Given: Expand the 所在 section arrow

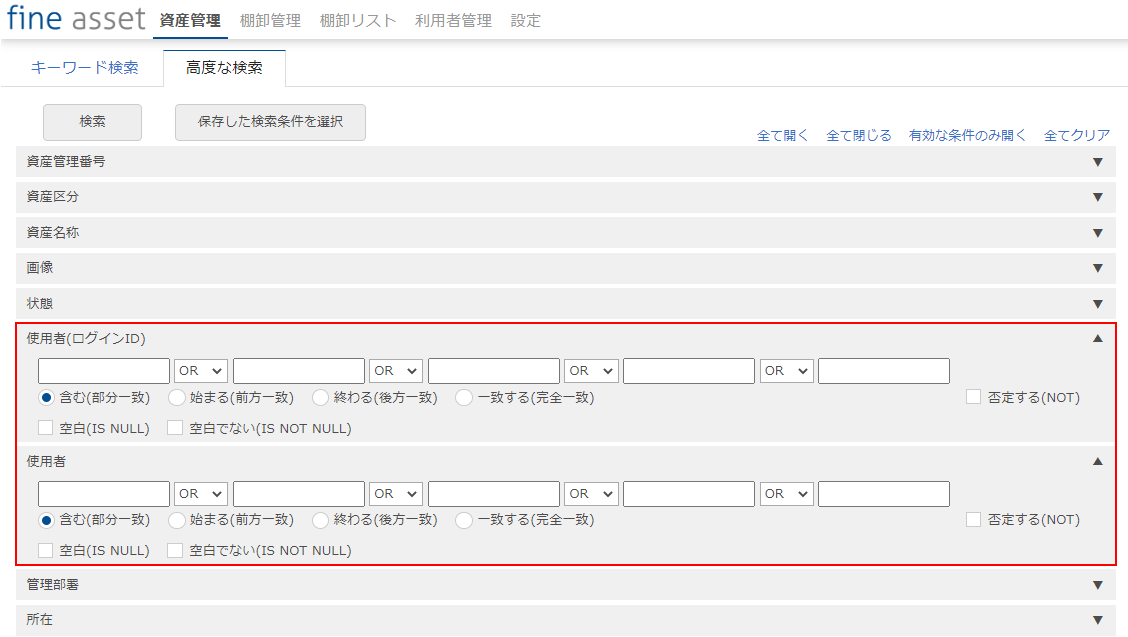Looking at the screenshot, I should (x=1097, y=620).
